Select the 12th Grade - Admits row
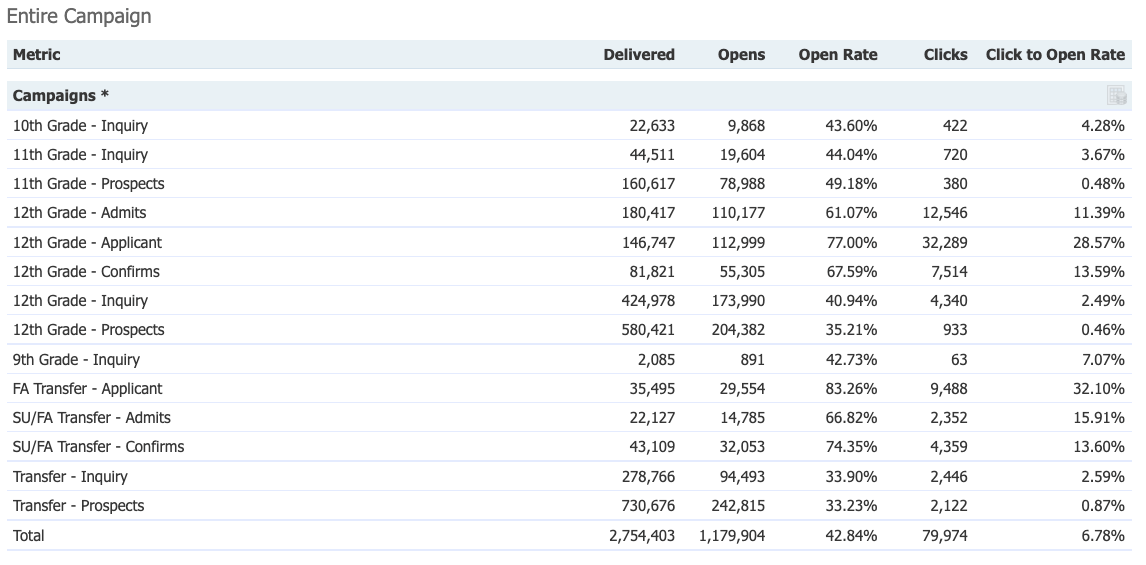Viewport: 1146px width, 565px height. (x=79, y=213)
